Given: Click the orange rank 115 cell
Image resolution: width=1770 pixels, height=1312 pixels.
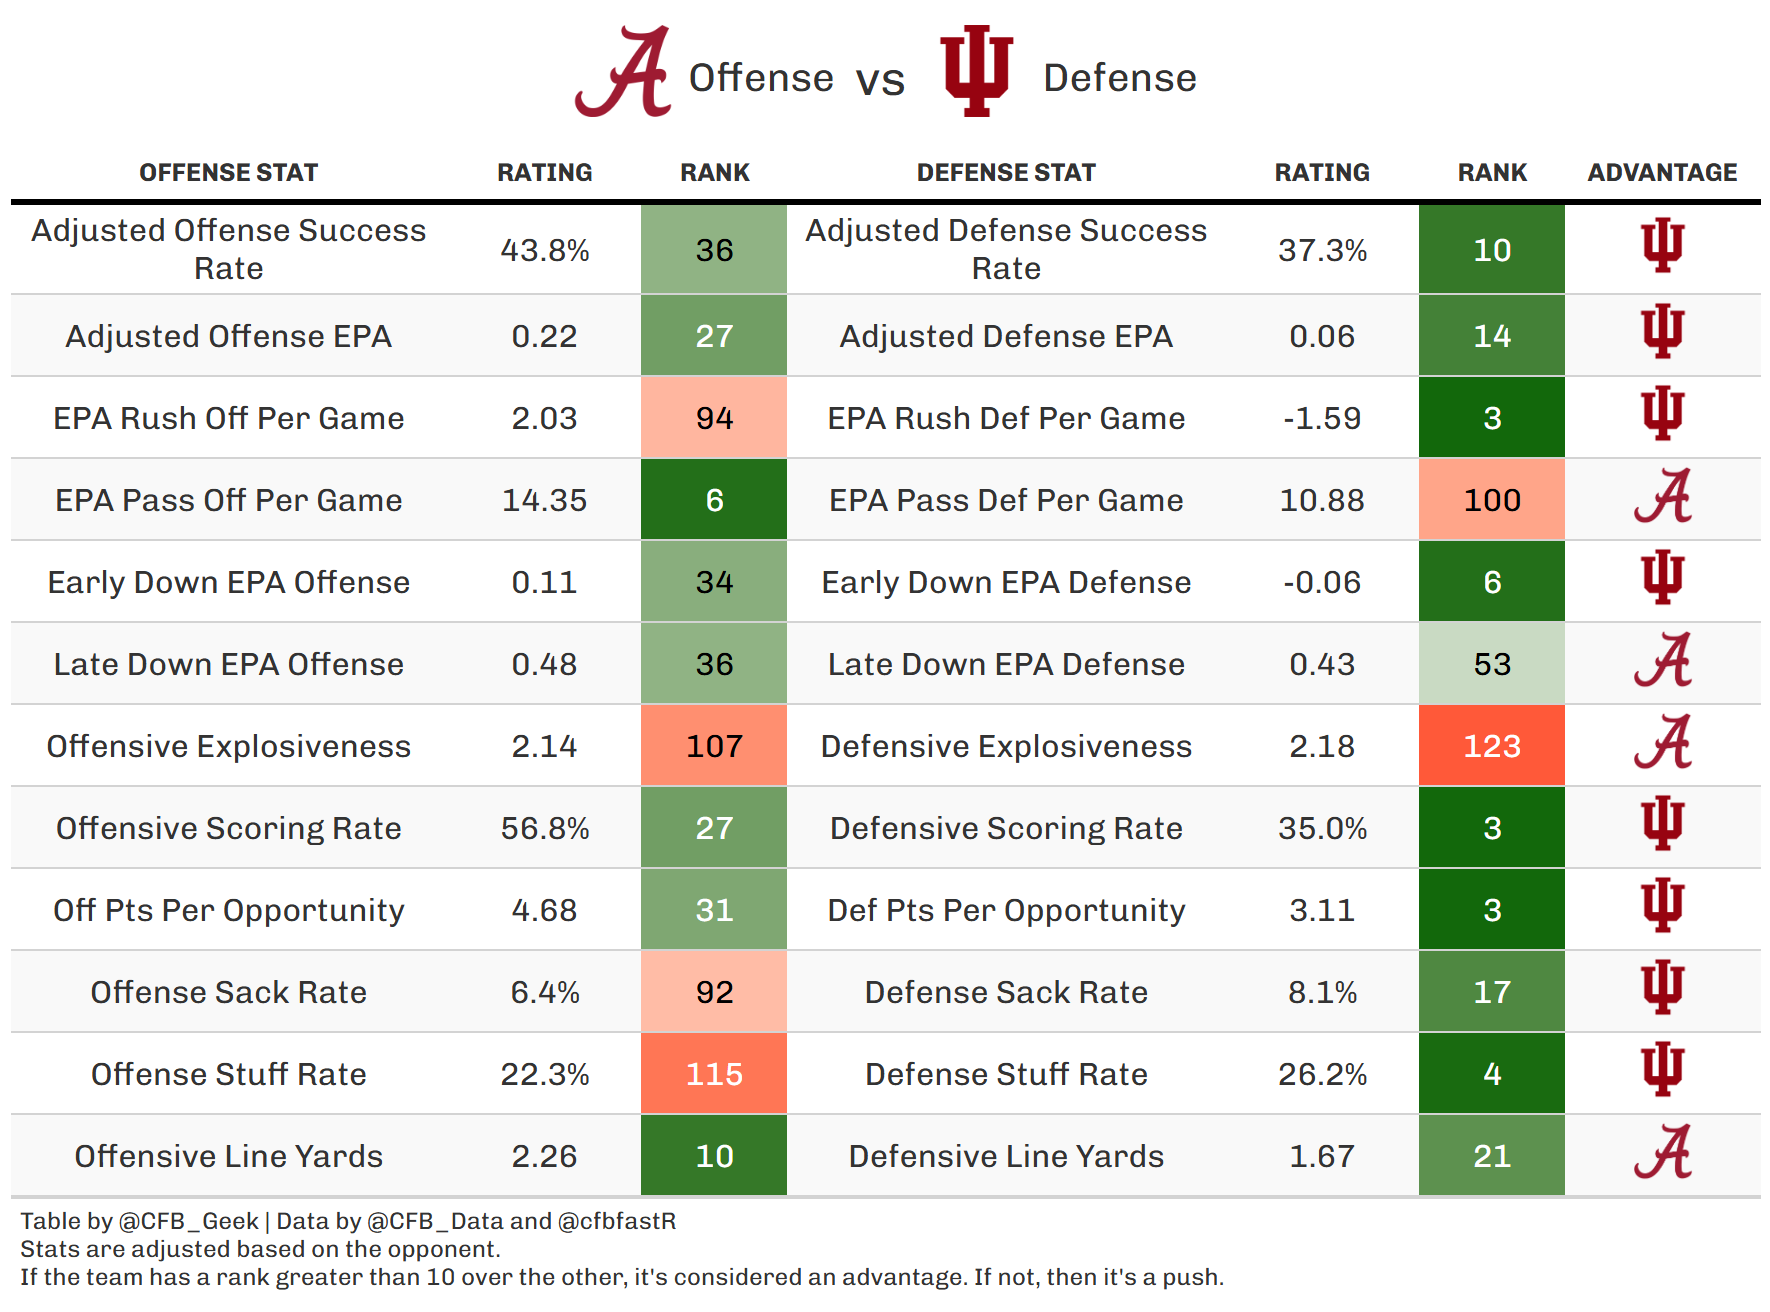Looking at the screenshot, I should coord(714,1074).
